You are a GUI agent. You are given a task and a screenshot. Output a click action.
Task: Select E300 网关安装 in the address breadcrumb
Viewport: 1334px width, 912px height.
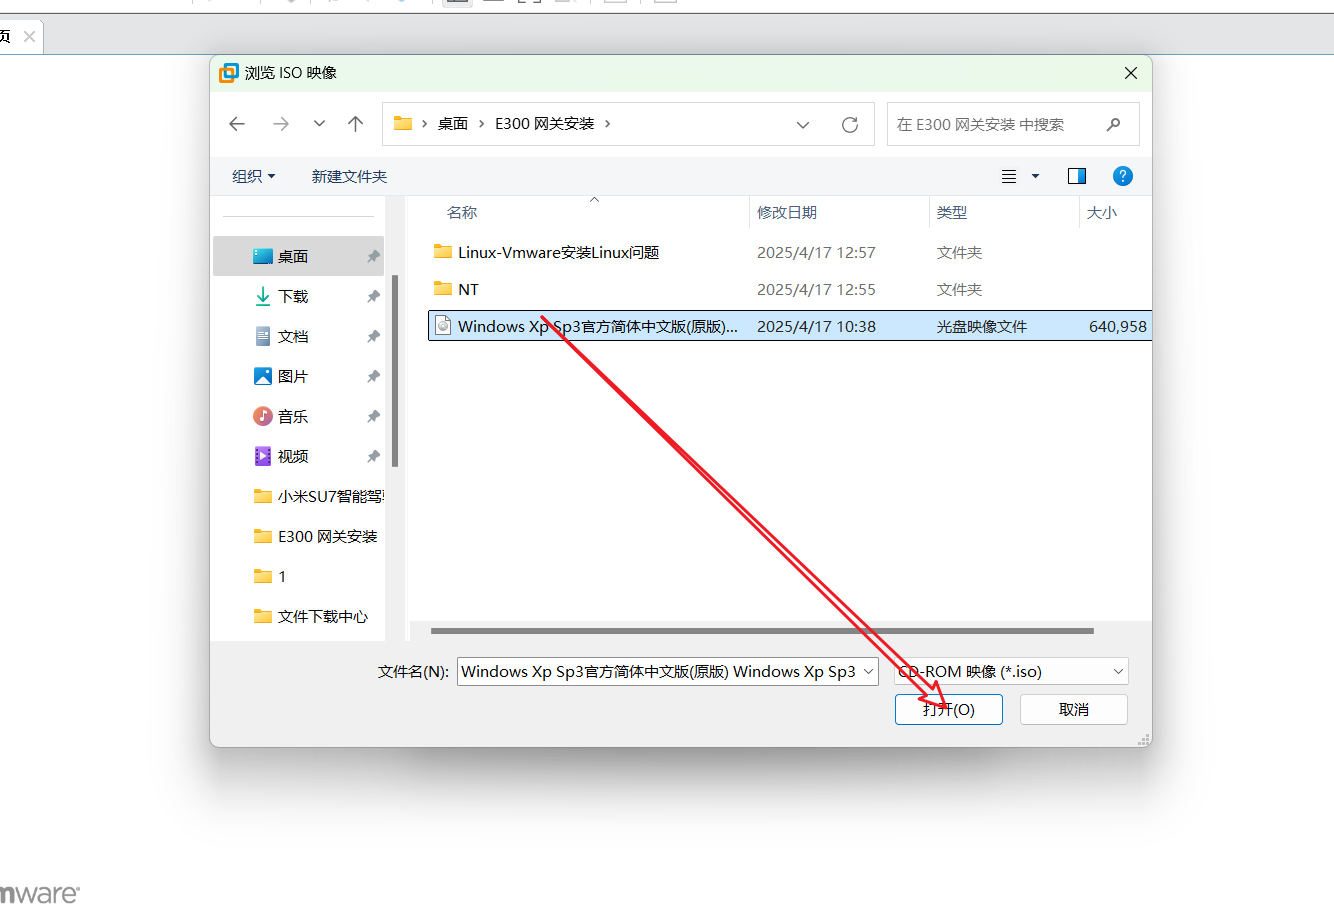[545, 124]
